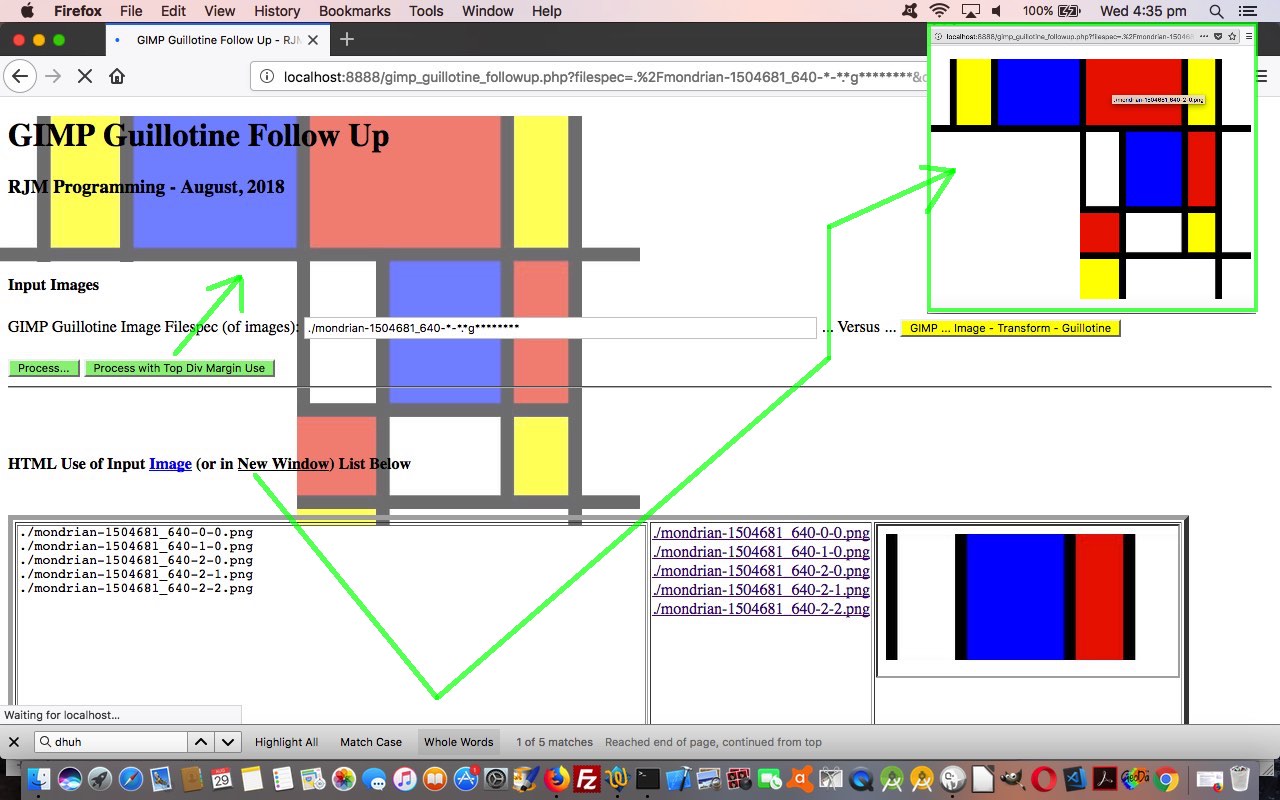The height and width of the screenshot is (800, 1280).
Task: Open the App Store from the Dock
Action: [465, 779]
